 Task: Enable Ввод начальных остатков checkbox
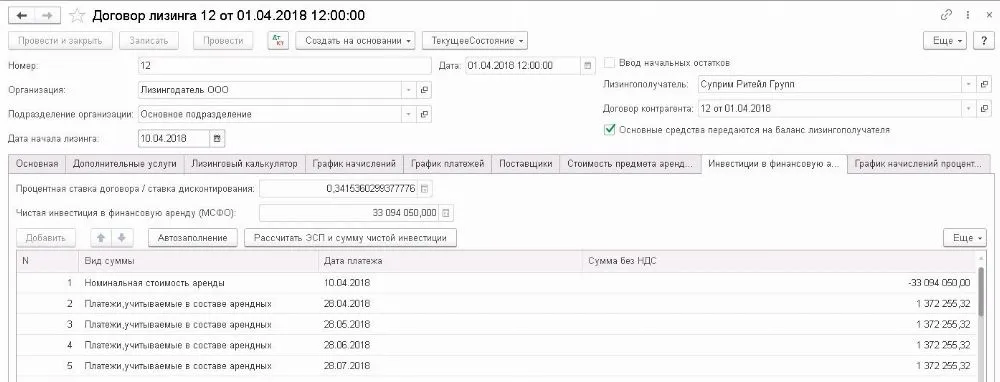(x=610, y=63)
